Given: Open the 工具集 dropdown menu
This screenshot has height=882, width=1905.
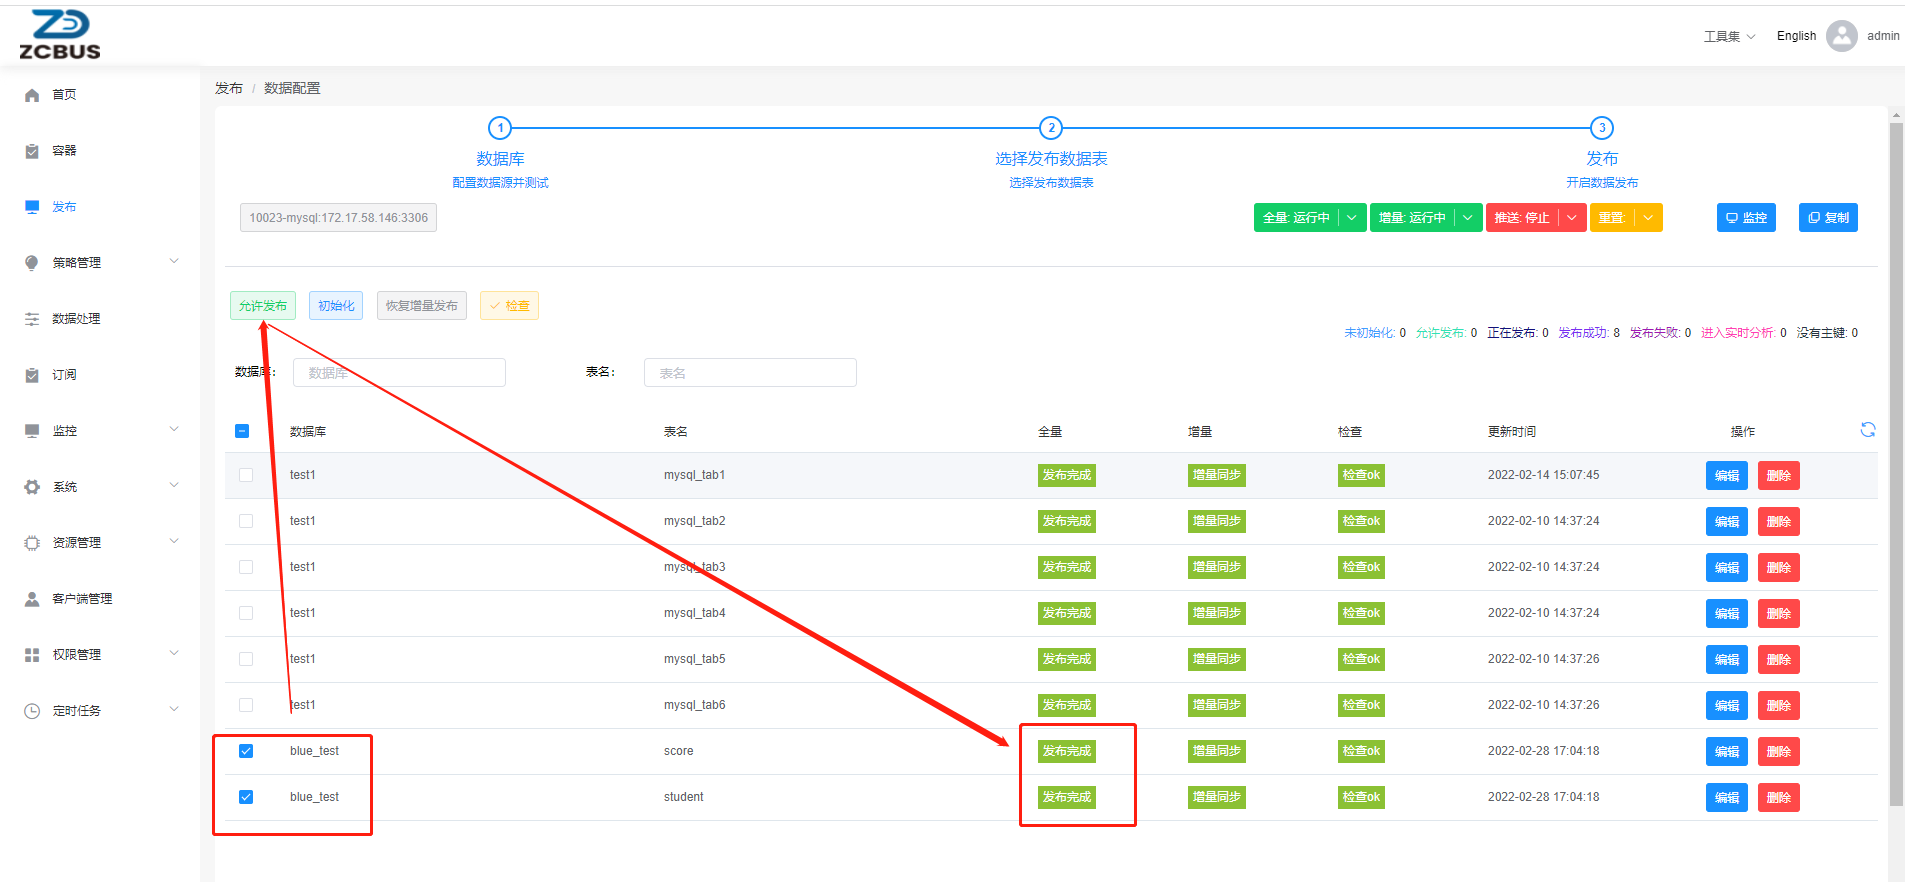Looking at the screenshot, I should click(x=1729, y=36).
